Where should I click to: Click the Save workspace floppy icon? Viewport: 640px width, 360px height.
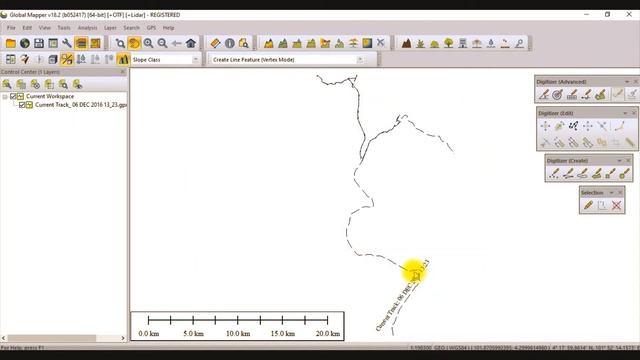(39, 43)
